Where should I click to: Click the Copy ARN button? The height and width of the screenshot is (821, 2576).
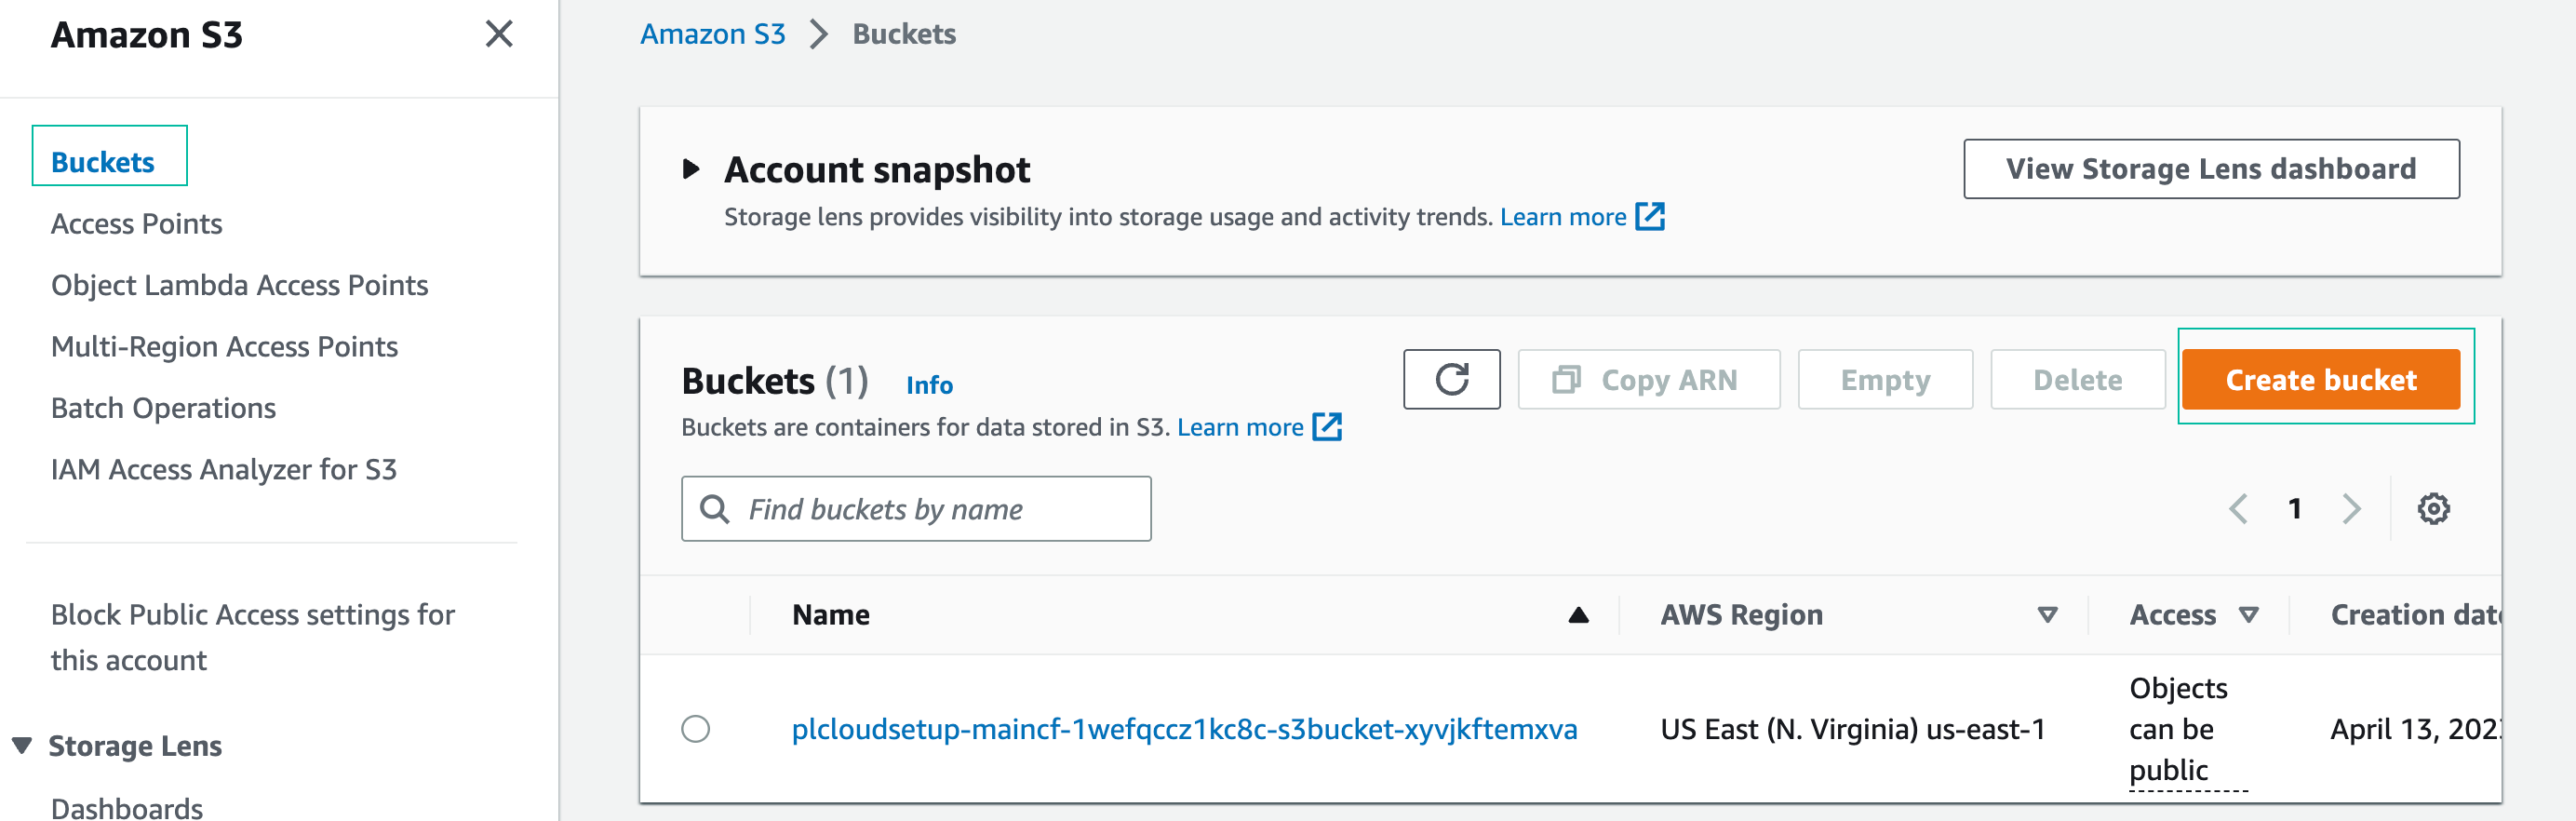pyautogui.click(x=1648, y=379)
